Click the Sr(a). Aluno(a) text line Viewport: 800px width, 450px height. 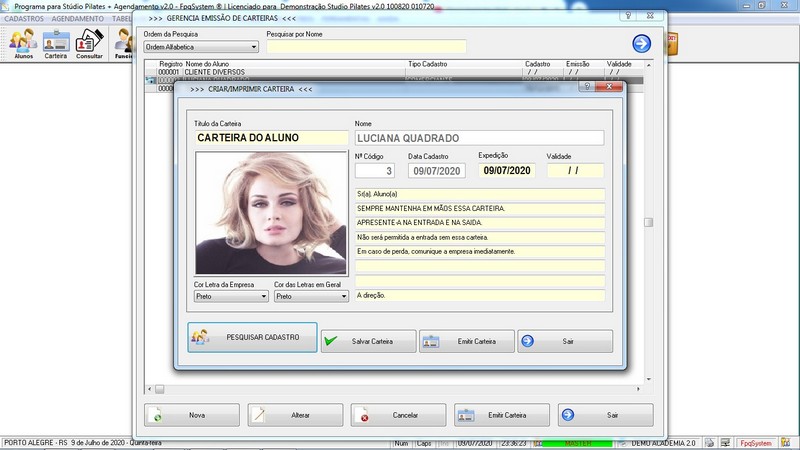click(480, 194)
